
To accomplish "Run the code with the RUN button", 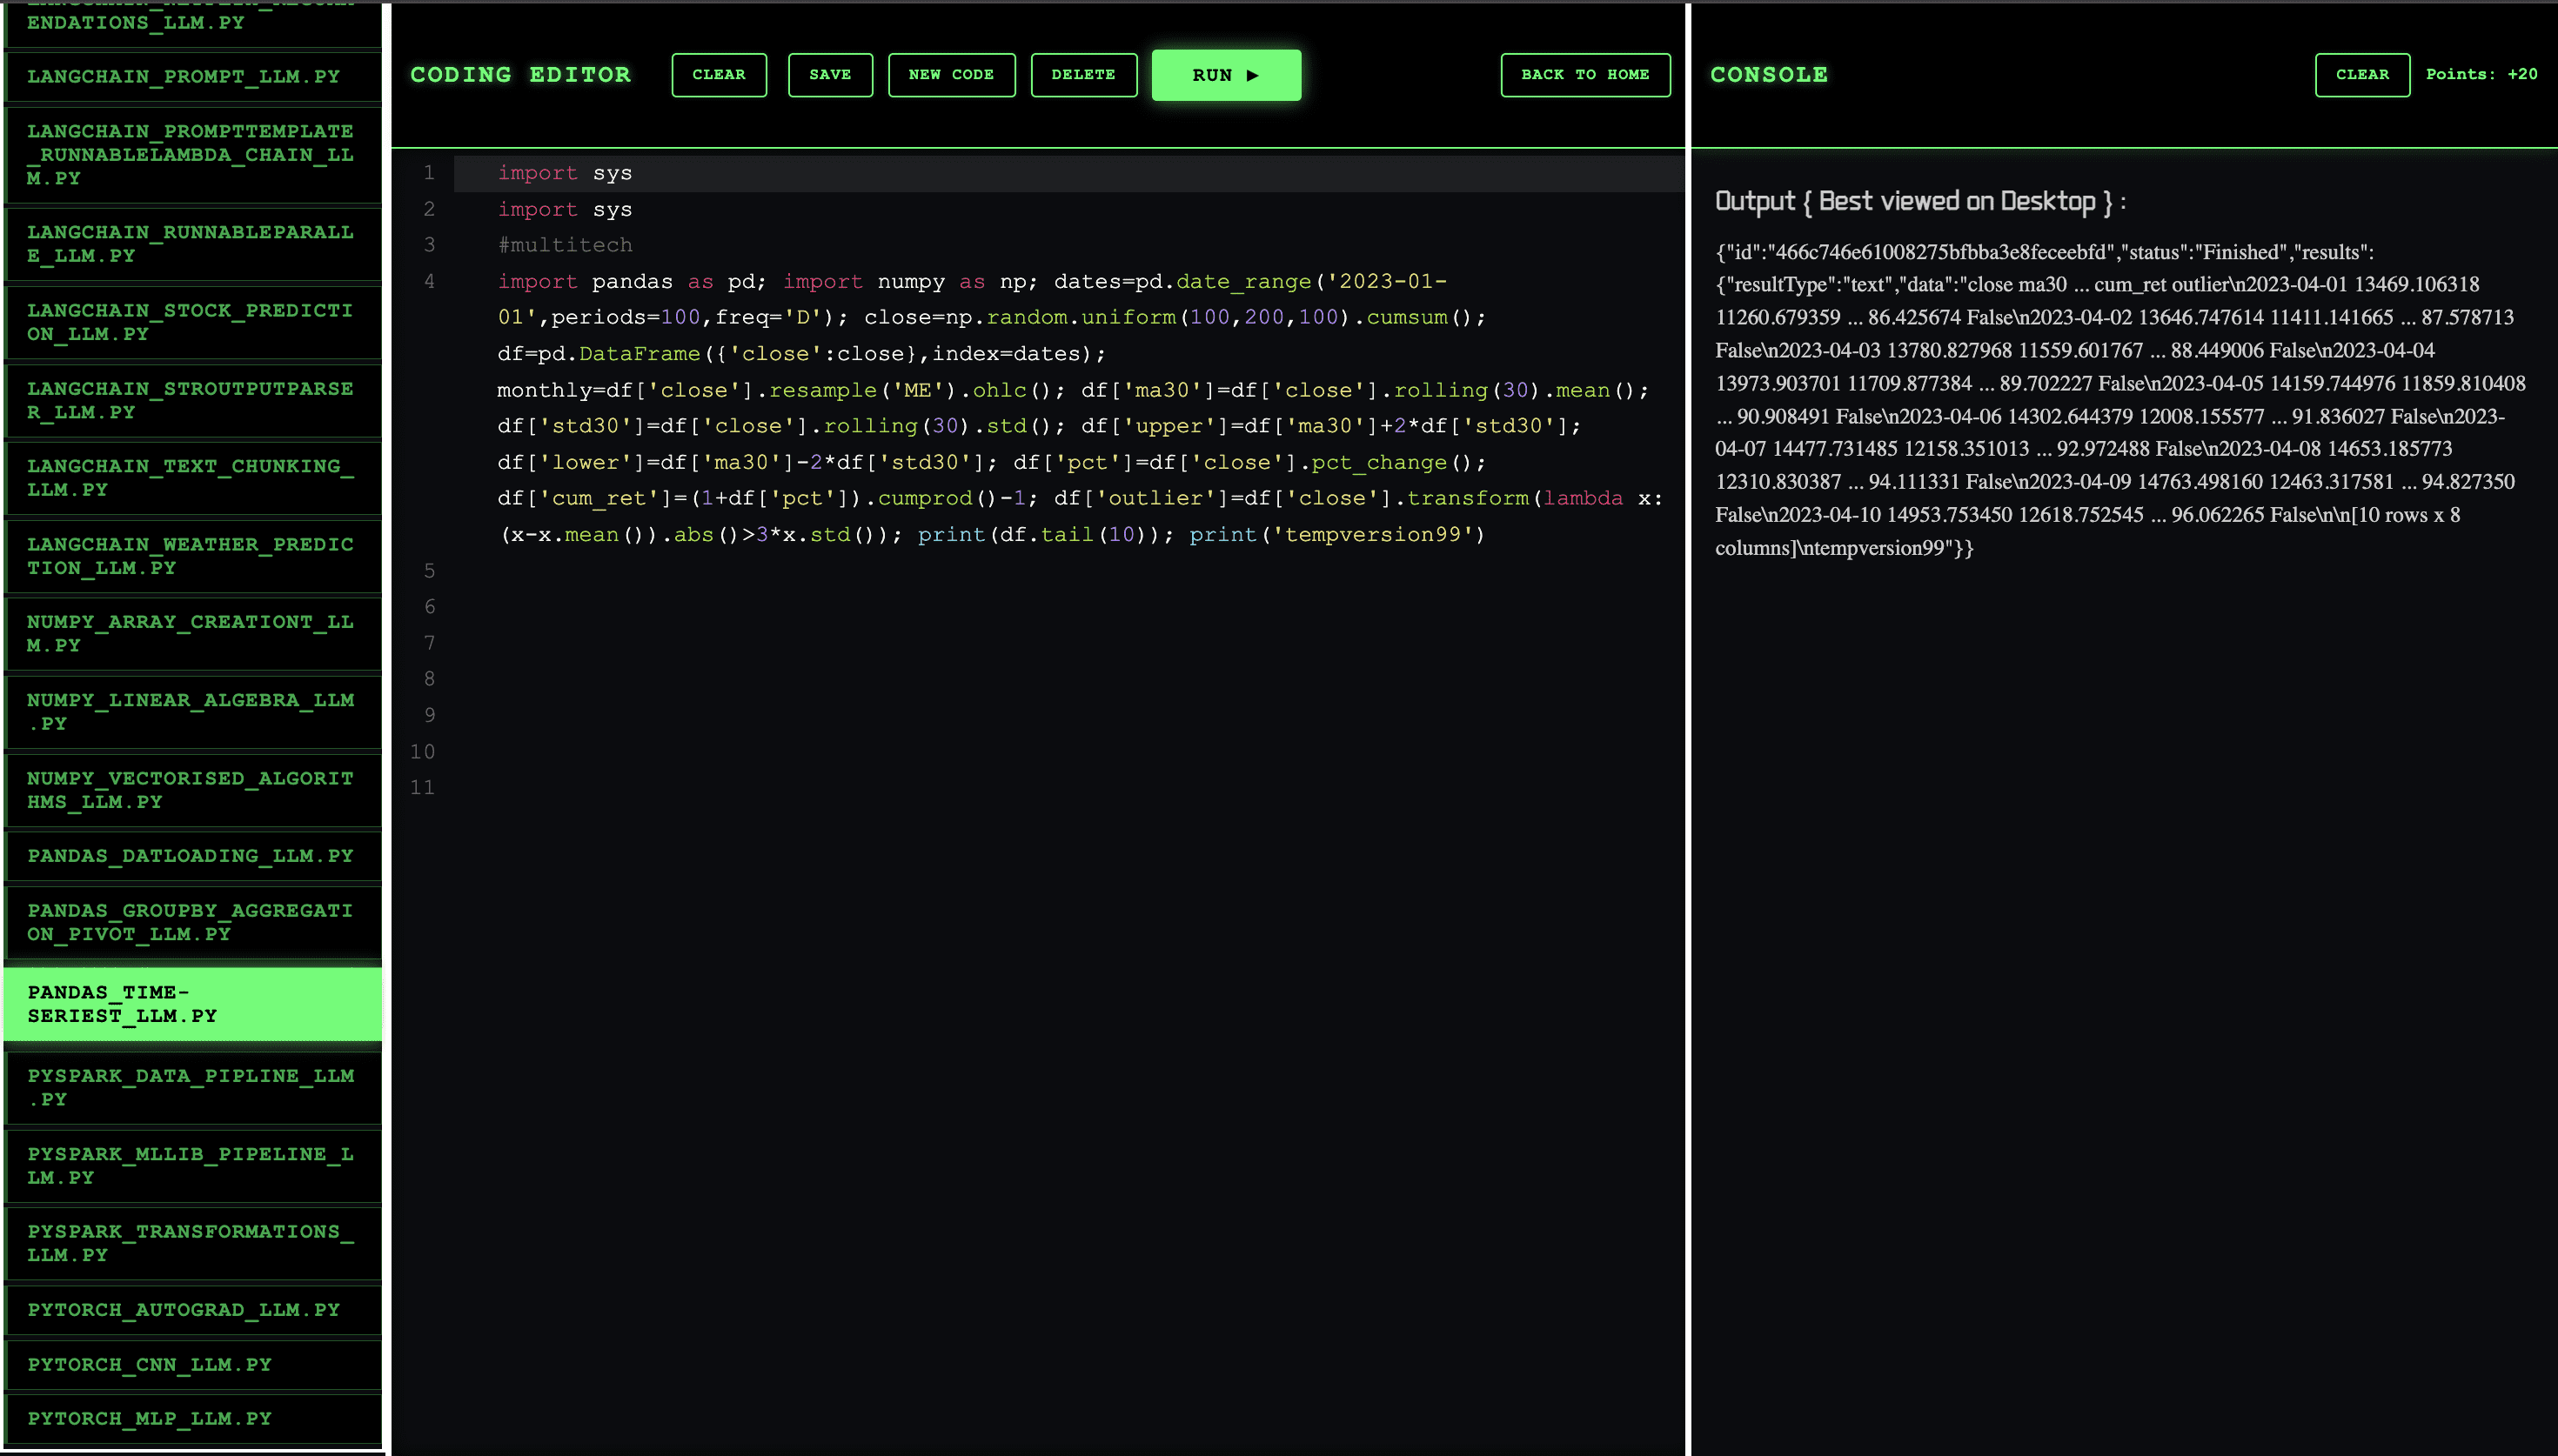I will coord(1226,75).
